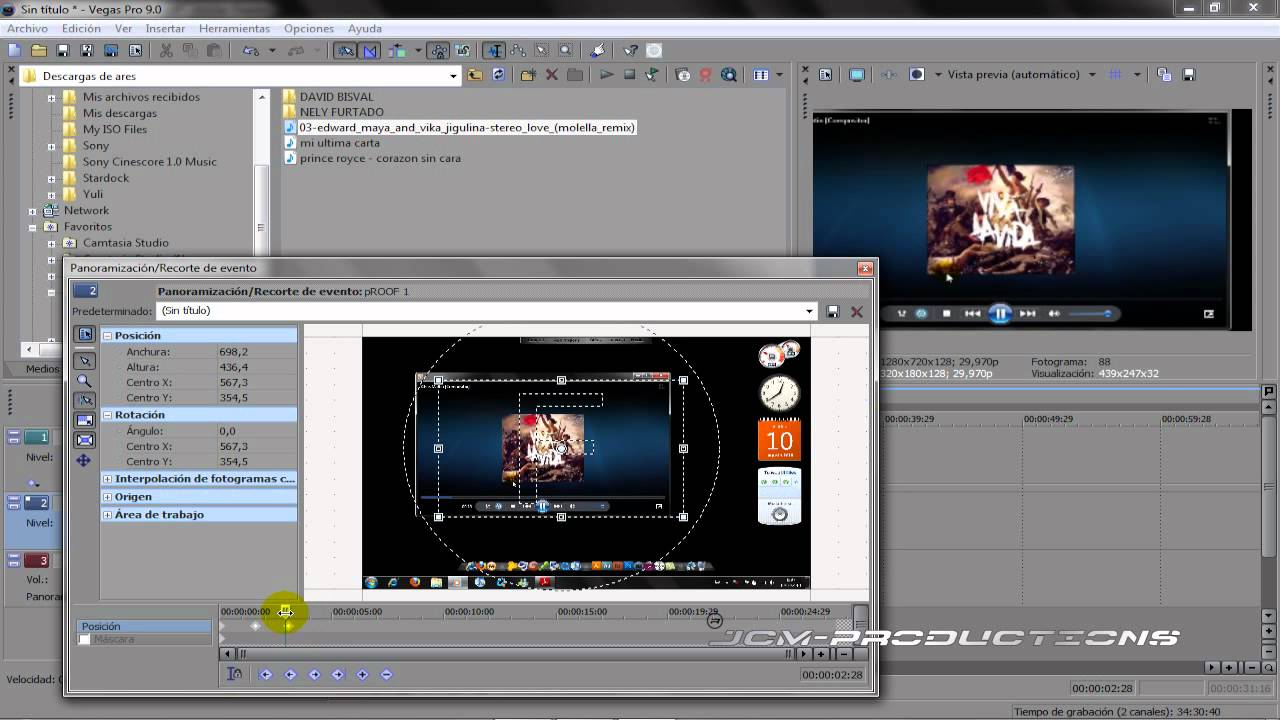
Task: Collapse the Rotación property group
Action: coord(107,415)
